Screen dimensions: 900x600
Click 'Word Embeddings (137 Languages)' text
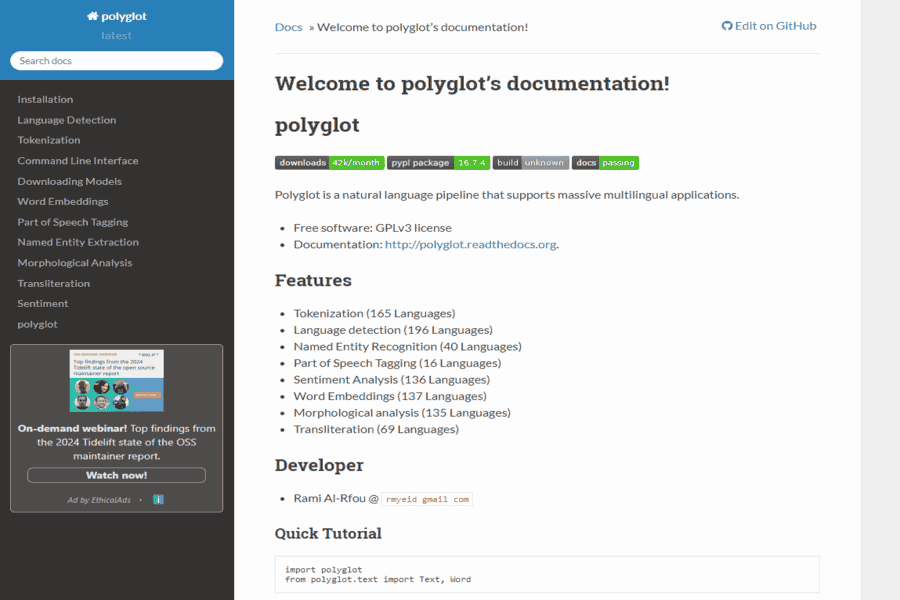(x=390, y=396)
